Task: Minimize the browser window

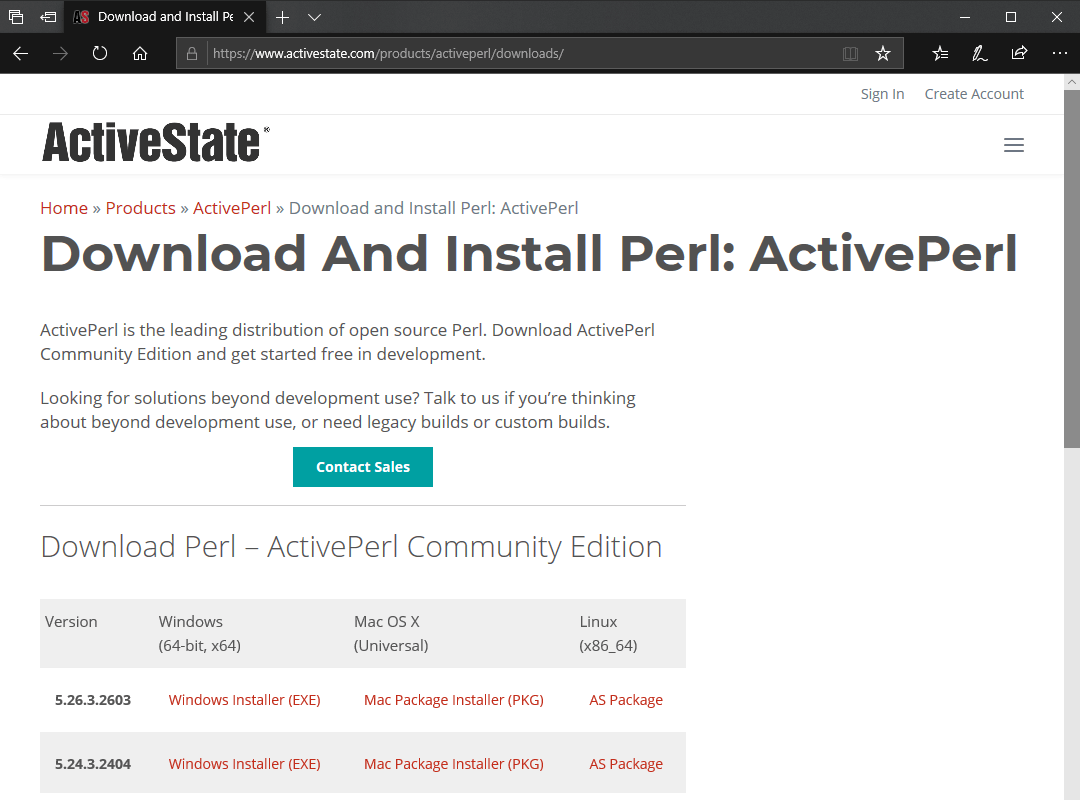Action: tap(965, 17)
